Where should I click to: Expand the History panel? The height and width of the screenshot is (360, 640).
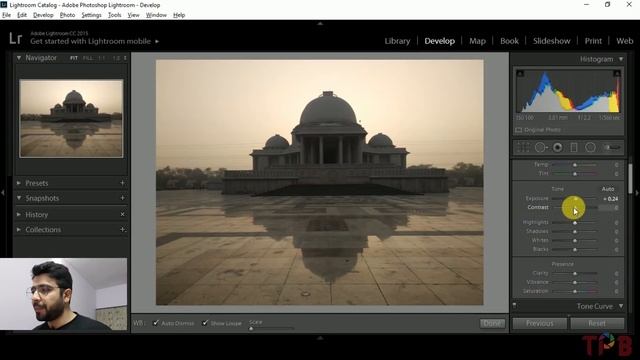pyautogui.click(x=18, y=214)
